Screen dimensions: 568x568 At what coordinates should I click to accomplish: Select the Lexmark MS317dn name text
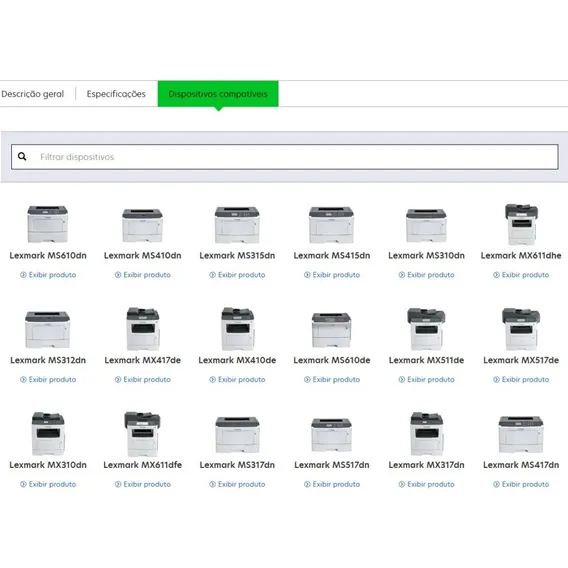click(237, 465)
